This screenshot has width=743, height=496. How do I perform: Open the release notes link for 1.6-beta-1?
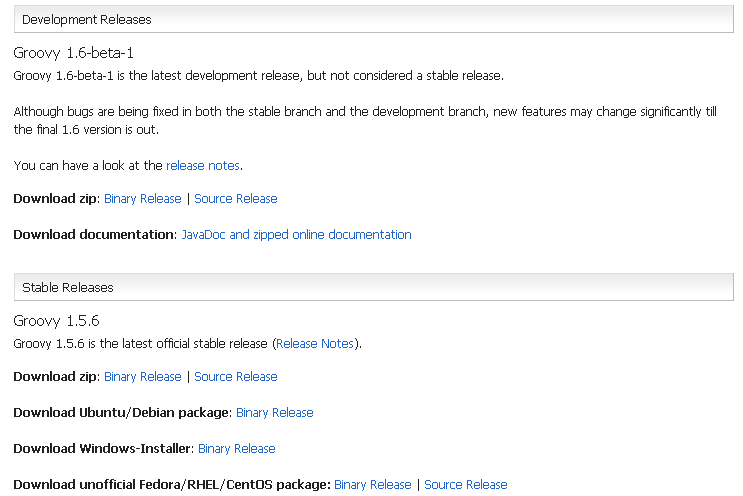(x=203, y=165)
